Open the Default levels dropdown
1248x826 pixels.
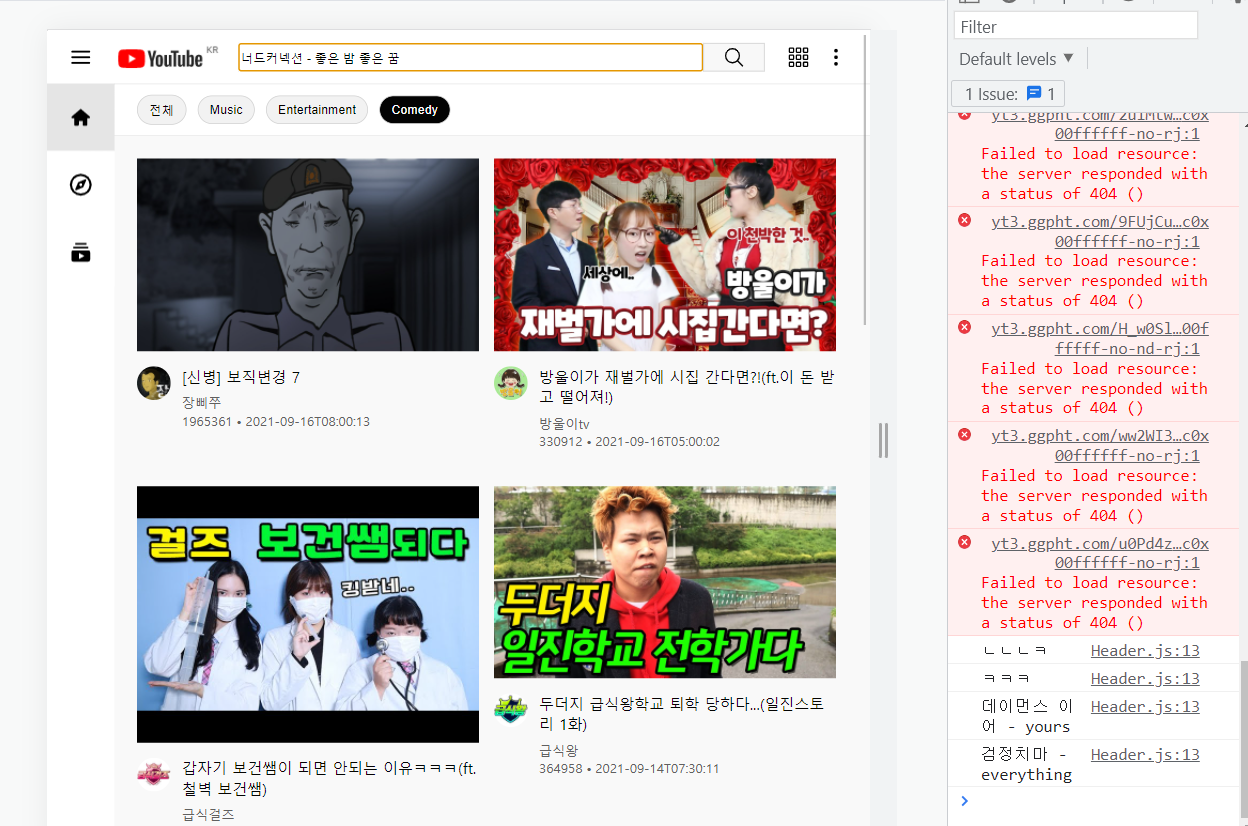(1017, 59)
